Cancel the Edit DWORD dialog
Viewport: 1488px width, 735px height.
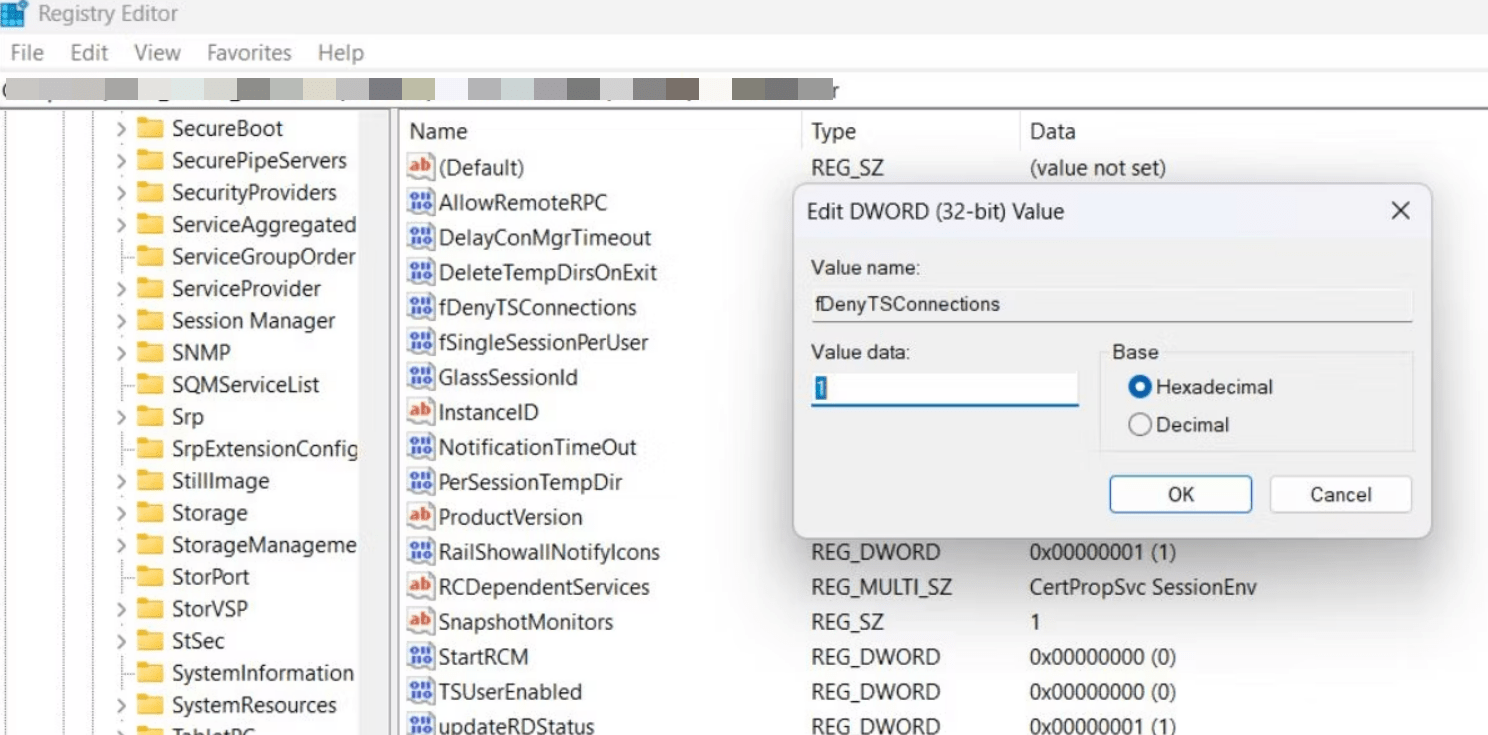(x=1340, y=494)
